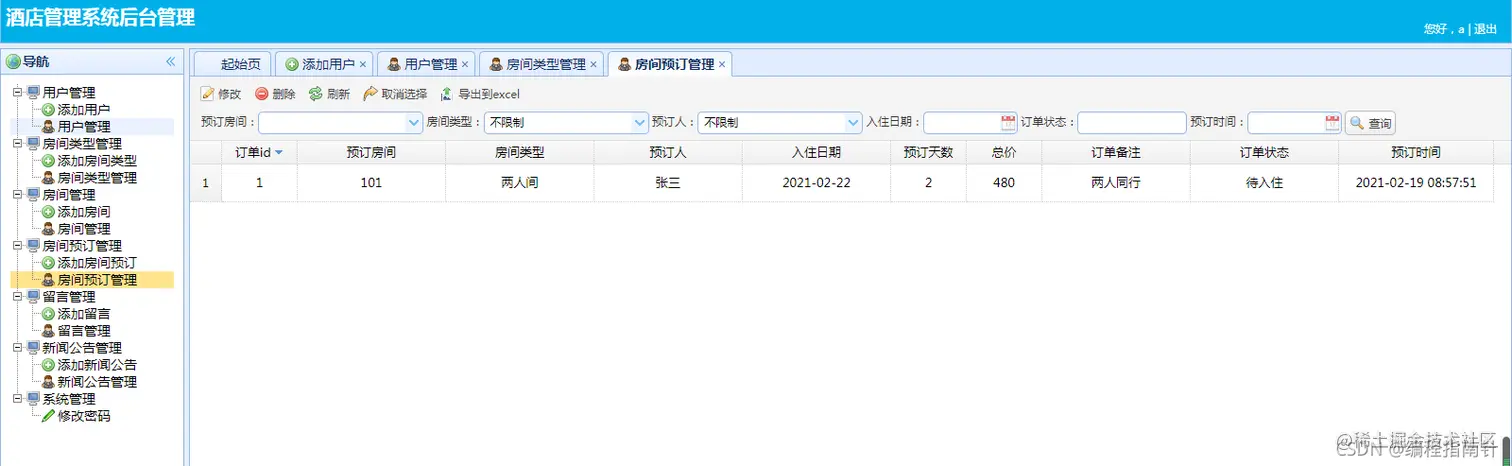Screen dimensions: 1512x466
Task: Close the 房间预订管理 tab
Action: (722, 64)
